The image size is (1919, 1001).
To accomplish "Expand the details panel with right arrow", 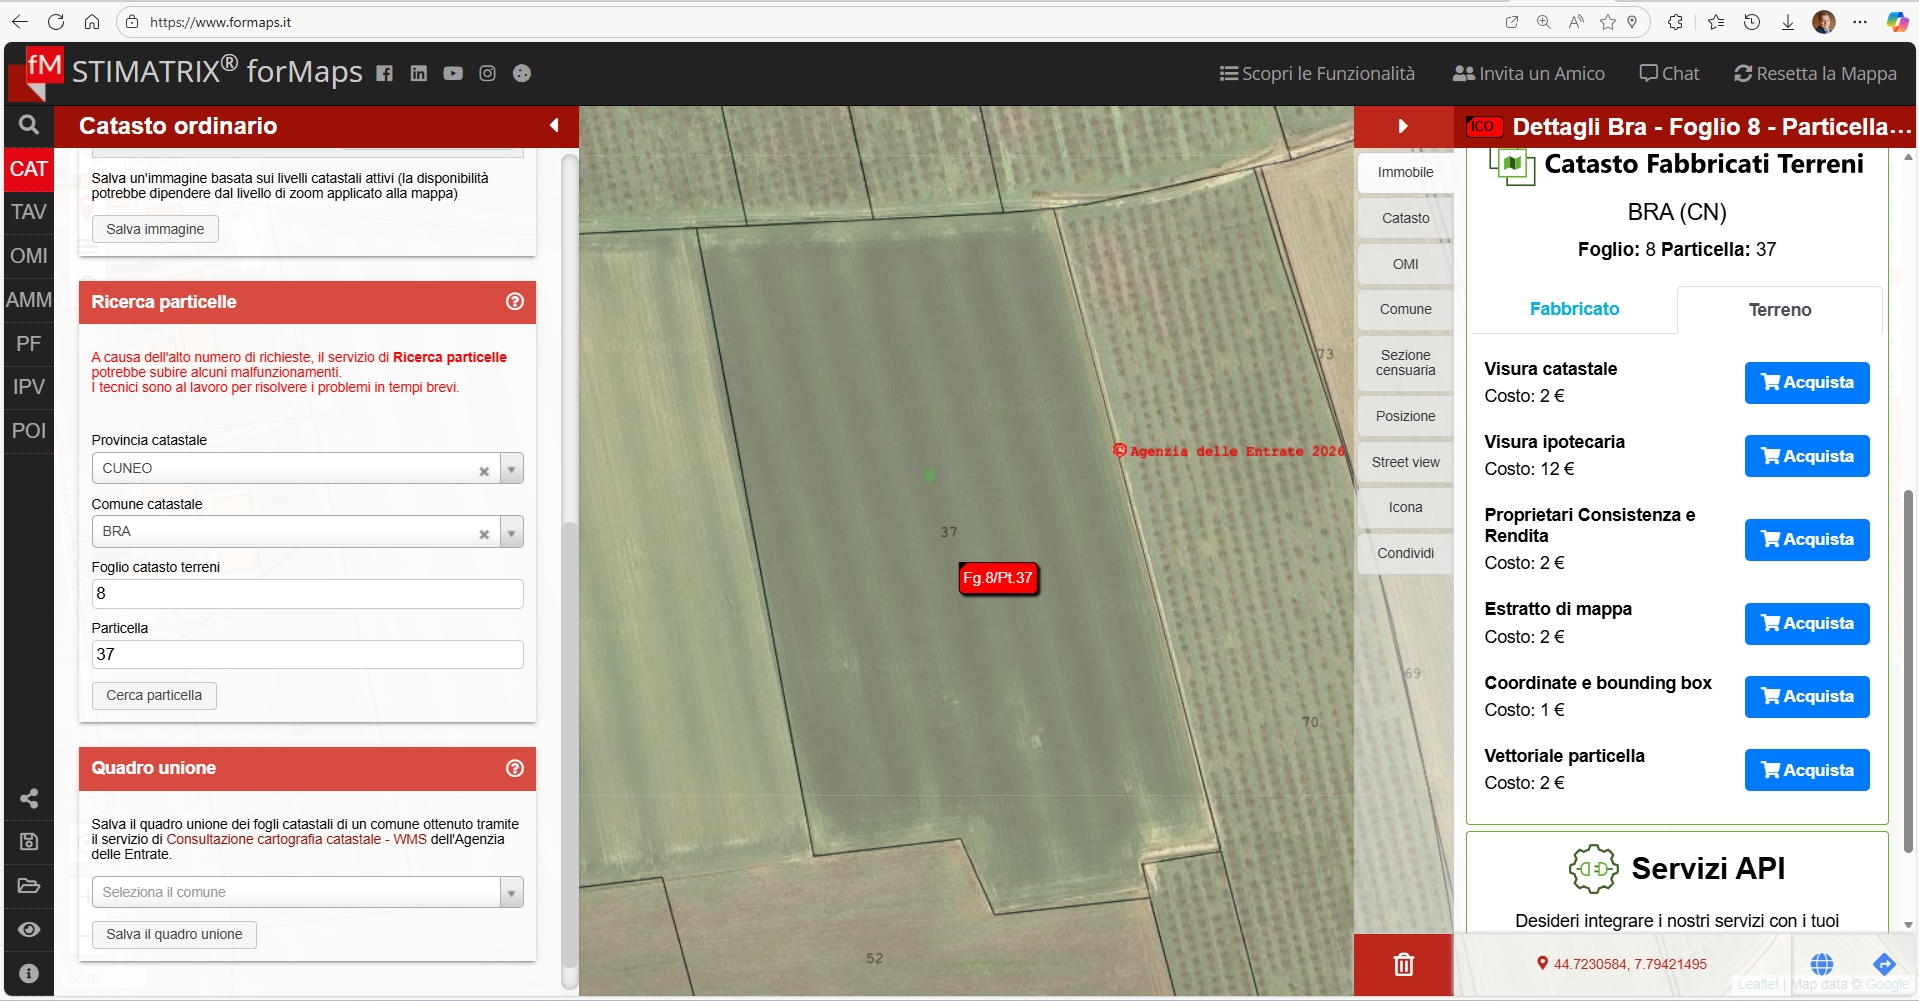I will (1402, 126).
